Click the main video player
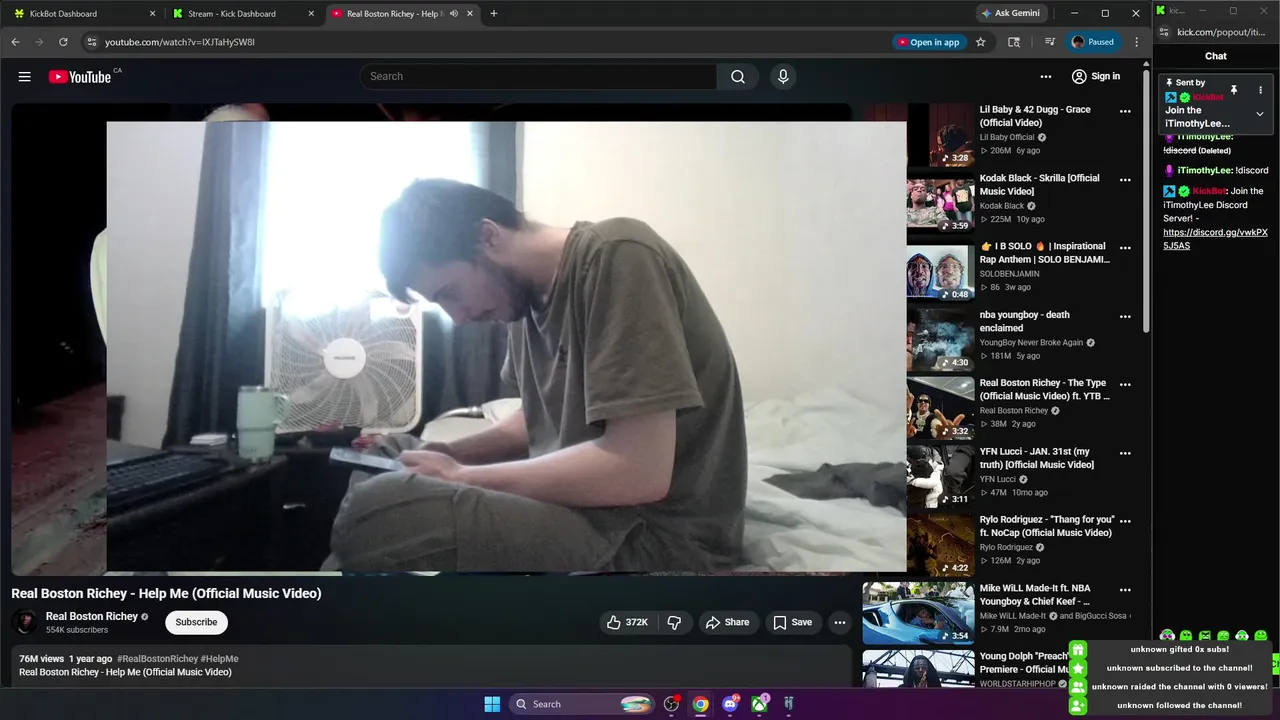Image resolution: width=1280 pixels, height=720 pixels. tap(431, 339)
